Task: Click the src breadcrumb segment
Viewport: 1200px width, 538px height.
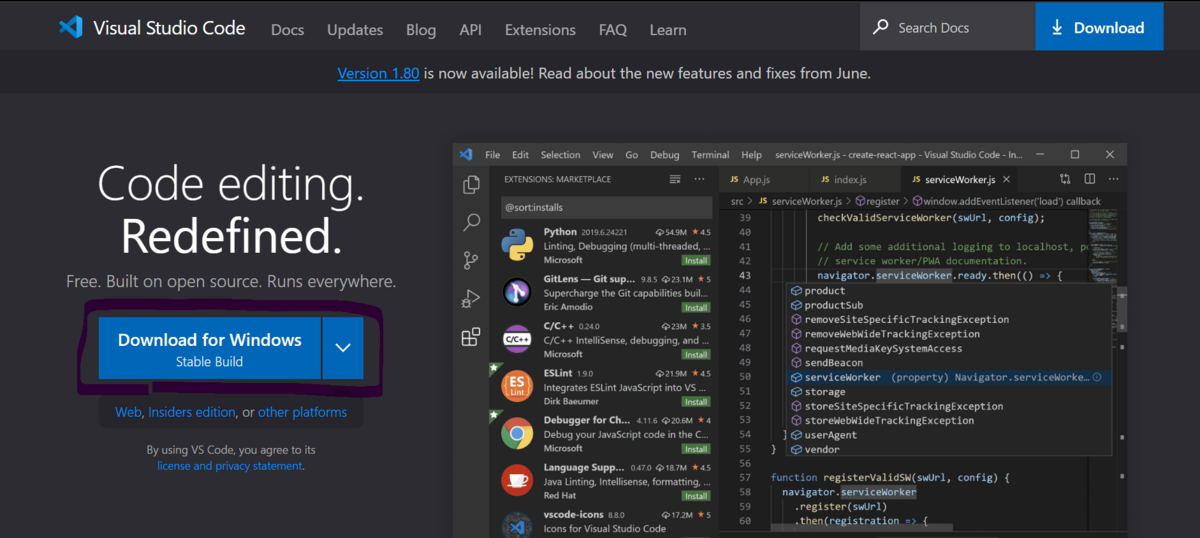Action: (x=737, y=201)
